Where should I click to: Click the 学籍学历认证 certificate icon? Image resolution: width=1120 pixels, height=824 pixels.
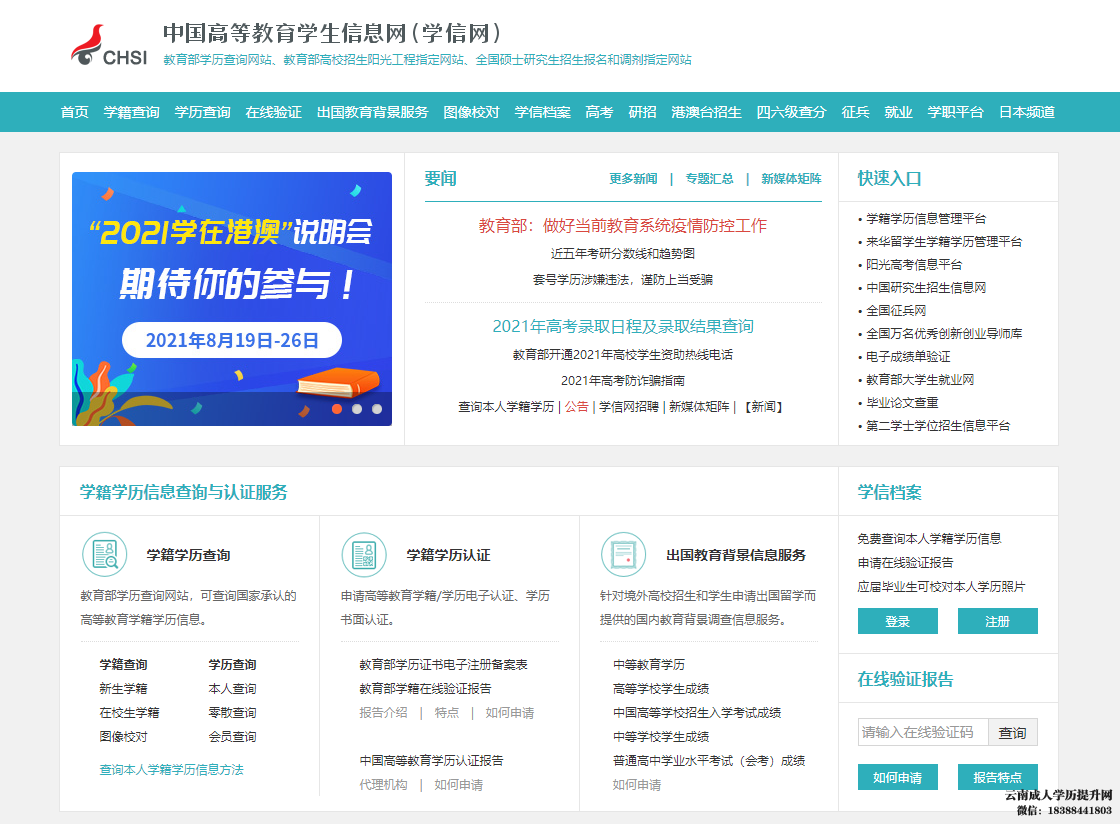[364, 554]
